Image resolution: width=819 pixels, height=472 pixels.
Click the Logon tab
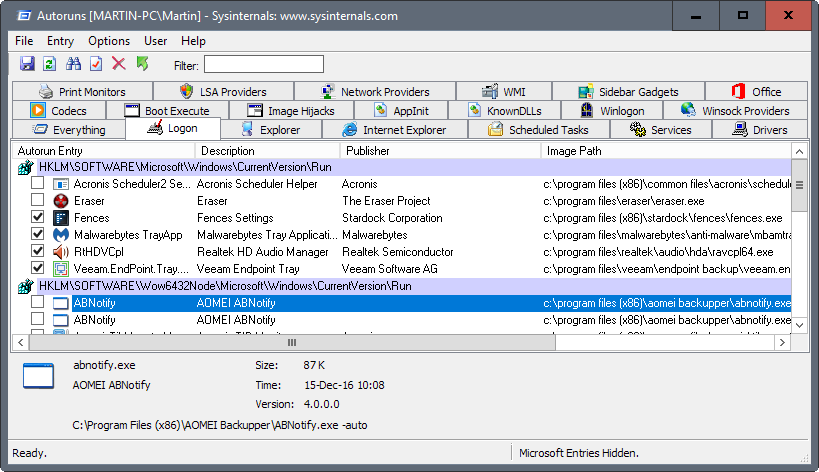click(x=172, y=128)
